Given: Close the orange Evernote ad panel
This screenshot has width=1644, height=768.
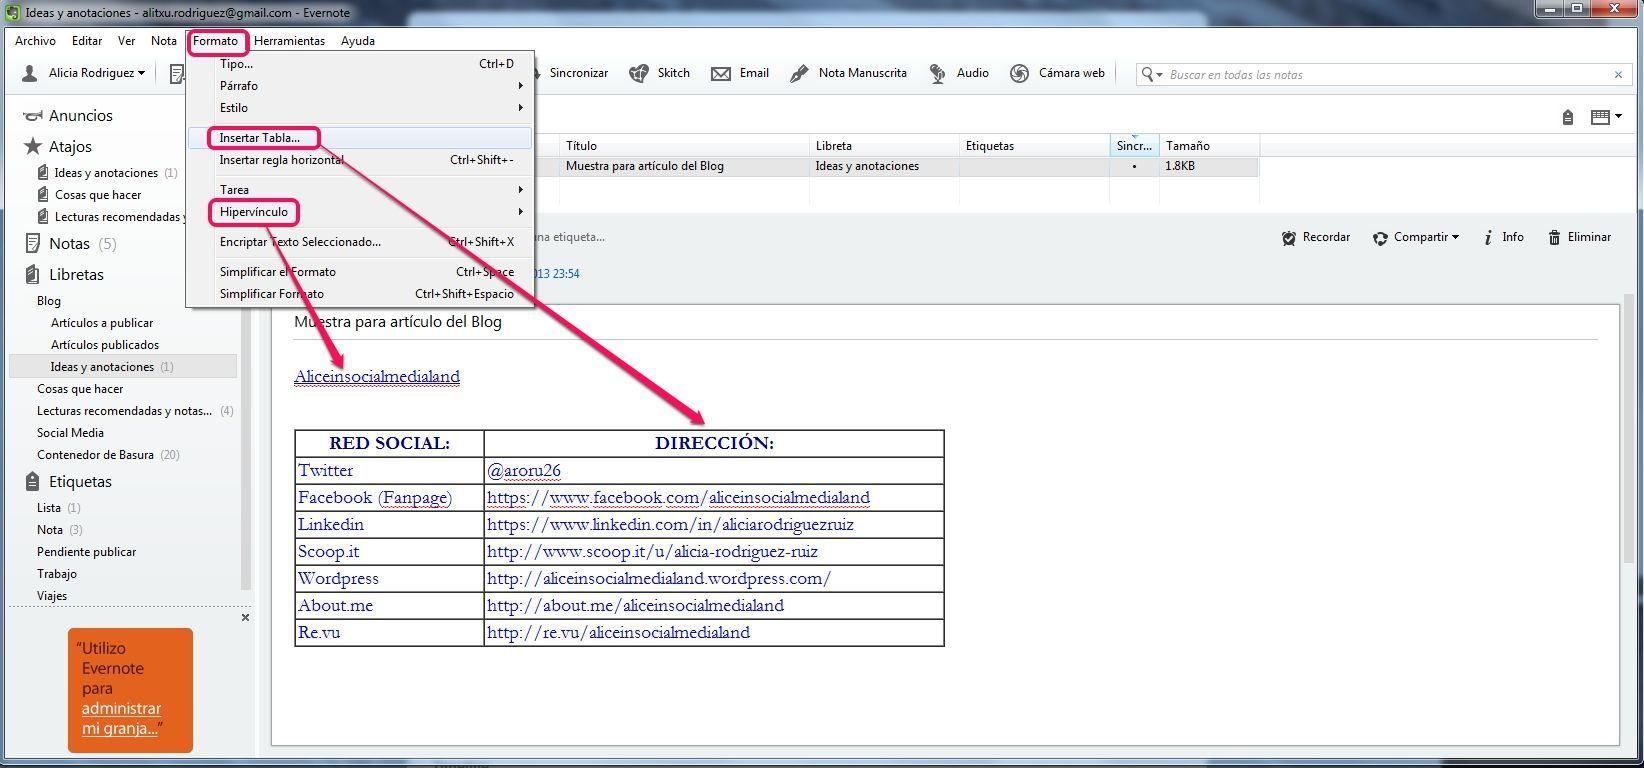Looking at the screenshot, I should (245, 617).
